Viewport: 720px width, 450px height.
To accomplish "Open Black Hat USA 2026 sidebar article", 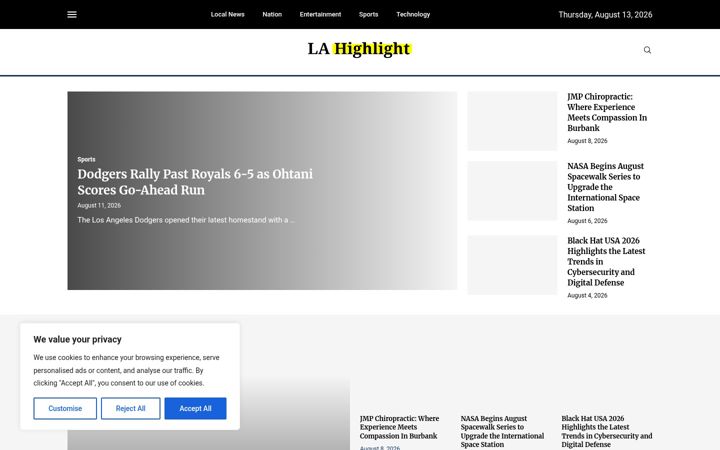I will 606,261.
